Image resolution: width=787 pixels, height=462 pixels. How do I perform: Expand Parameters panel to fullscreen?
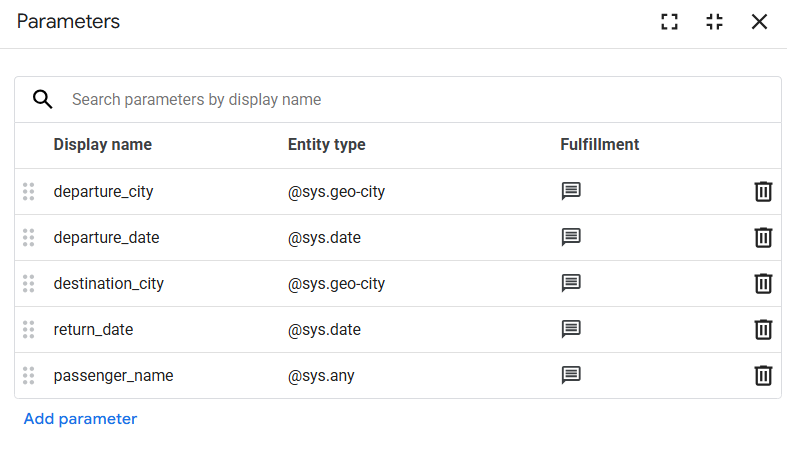(670, 22)
